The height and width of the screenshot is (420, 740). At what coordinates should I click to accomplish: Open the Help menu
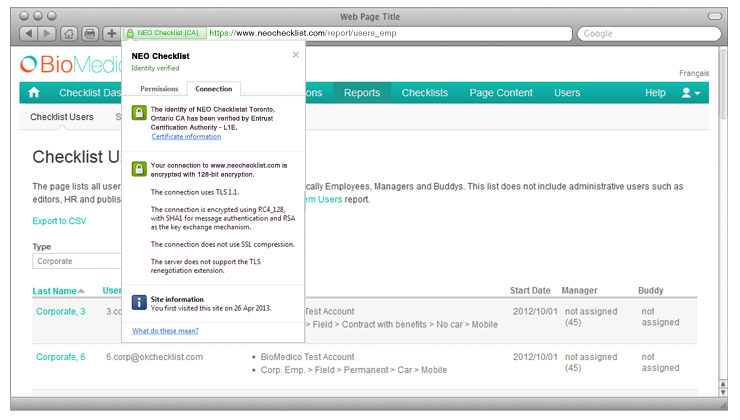[x=656, y=93]
